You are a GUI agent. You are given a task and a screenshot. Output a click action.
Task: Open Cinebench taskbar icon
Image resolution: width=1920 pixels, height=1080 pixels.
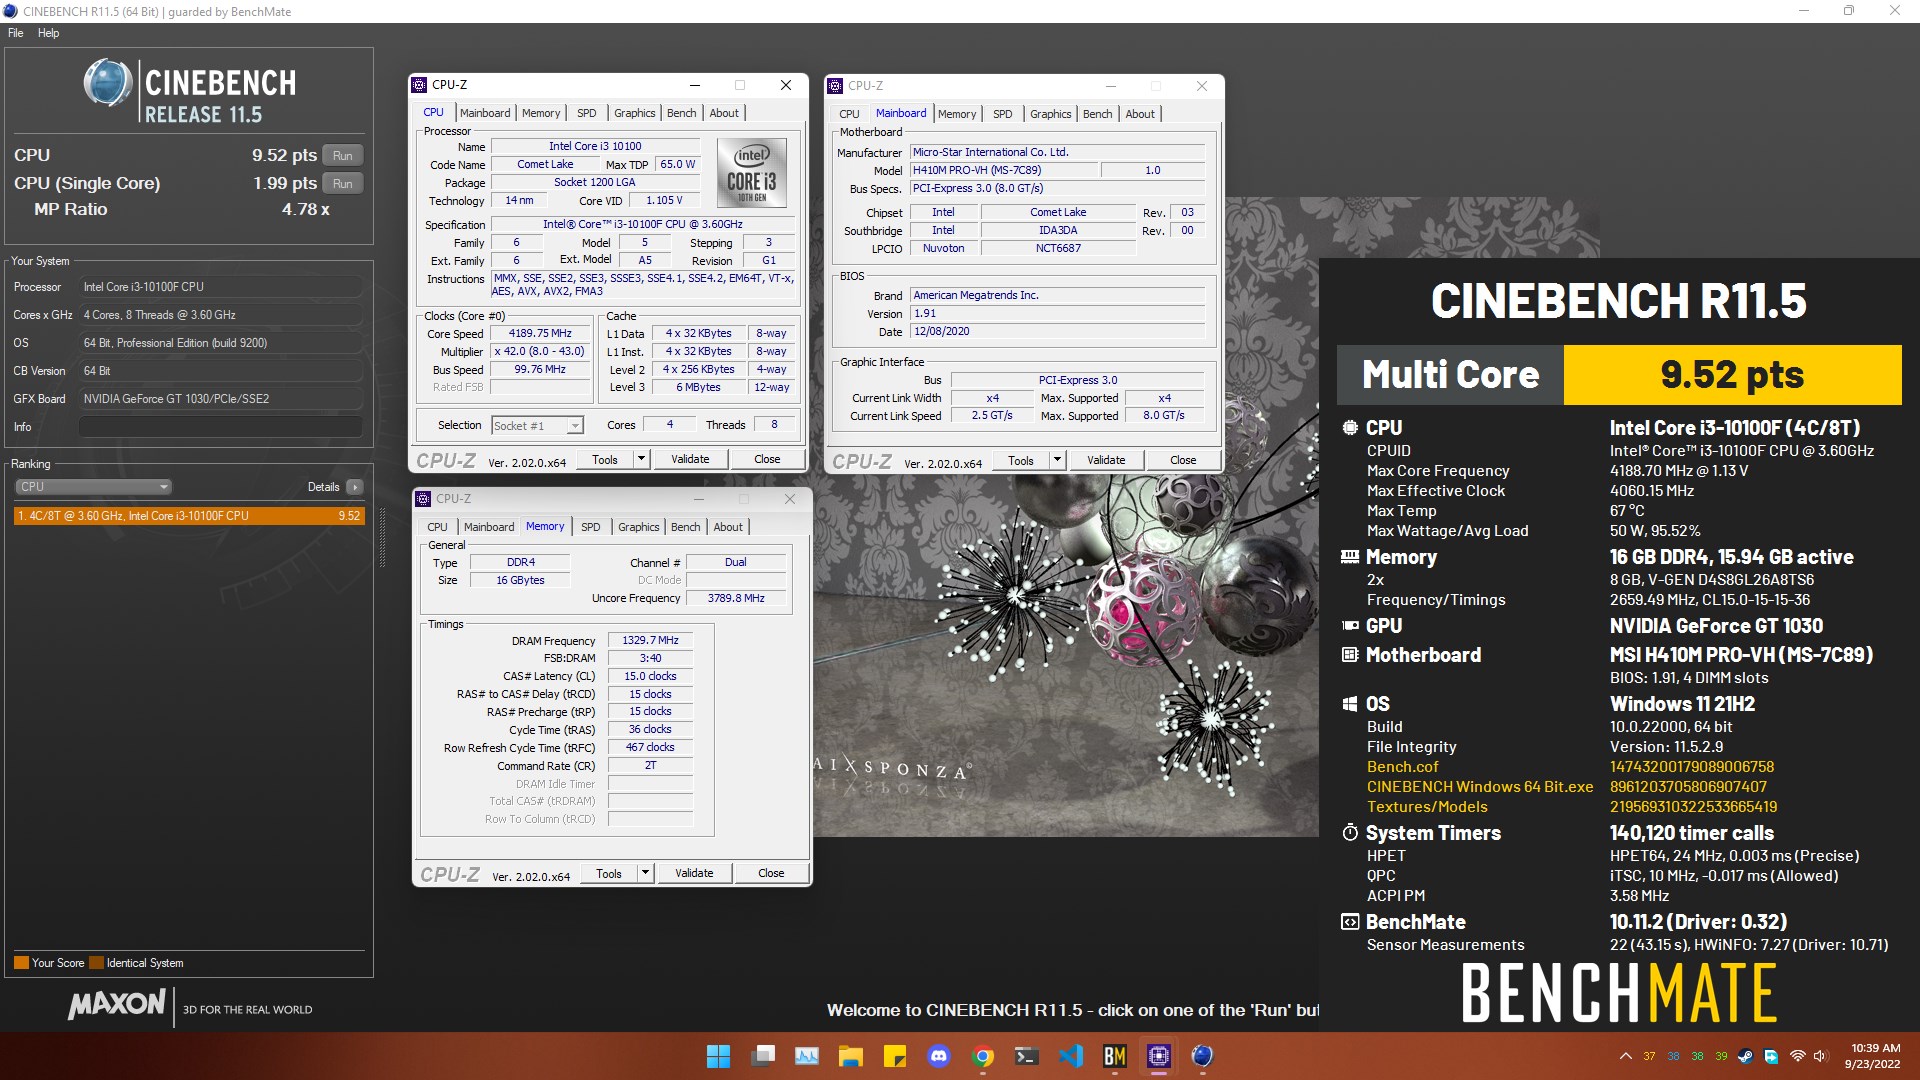(1203, 1056)
